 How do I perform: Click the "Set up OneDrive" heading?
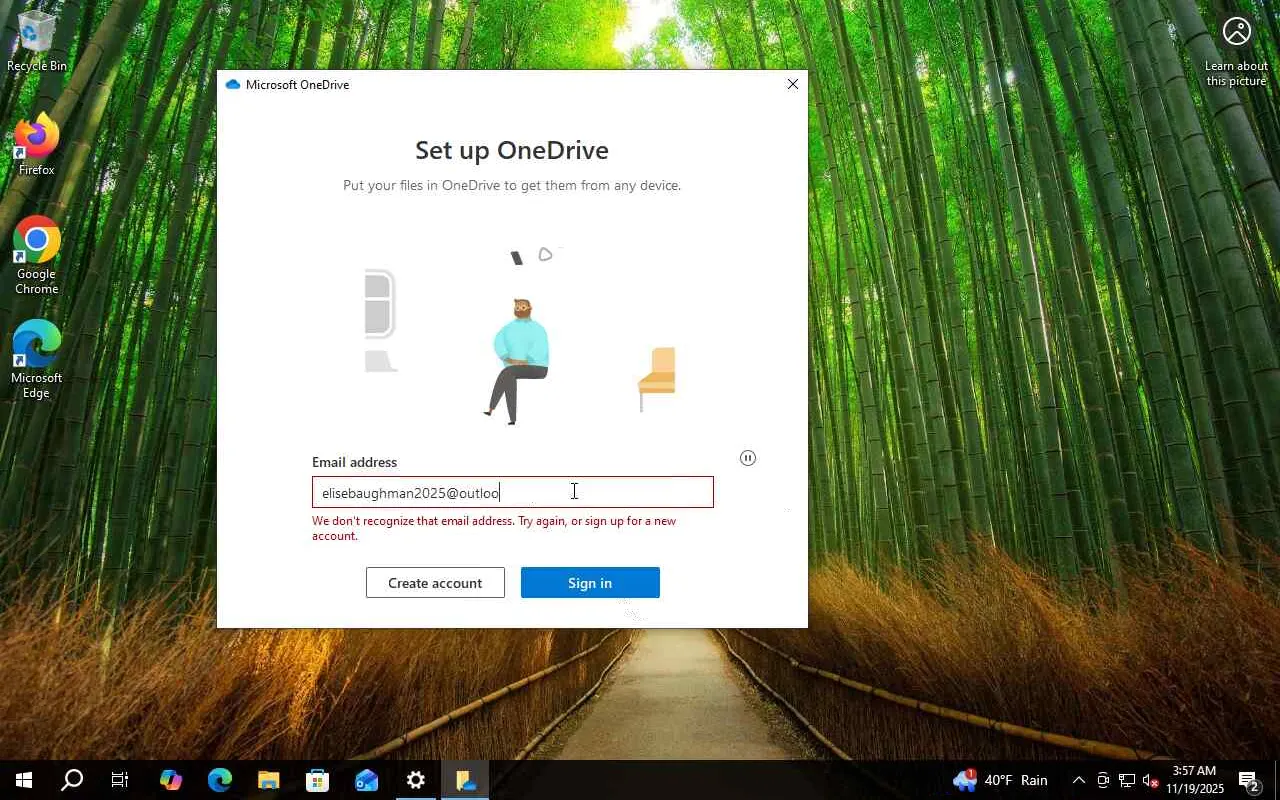pos(512,150)
